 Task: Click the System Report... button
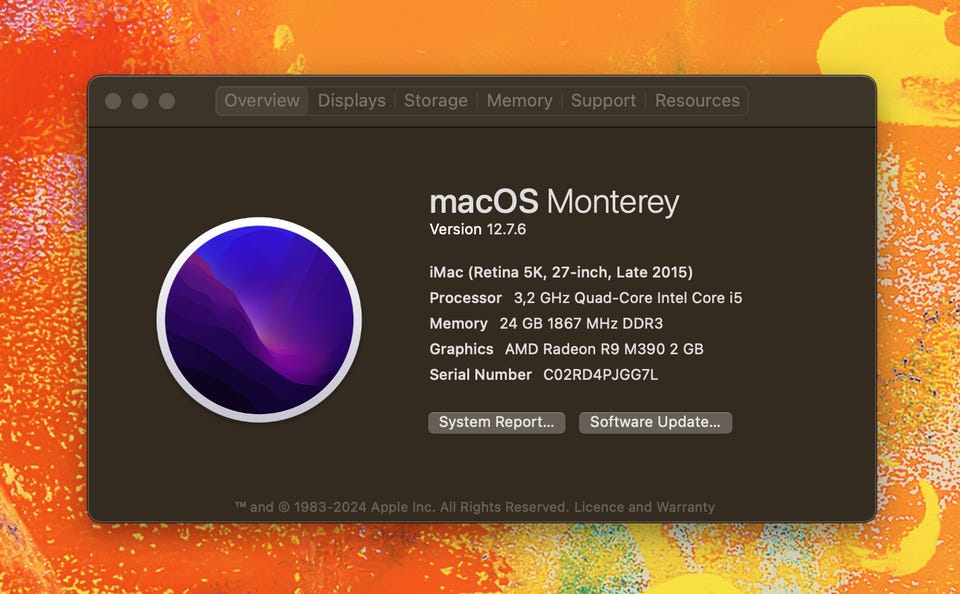[x=497, y=423]
